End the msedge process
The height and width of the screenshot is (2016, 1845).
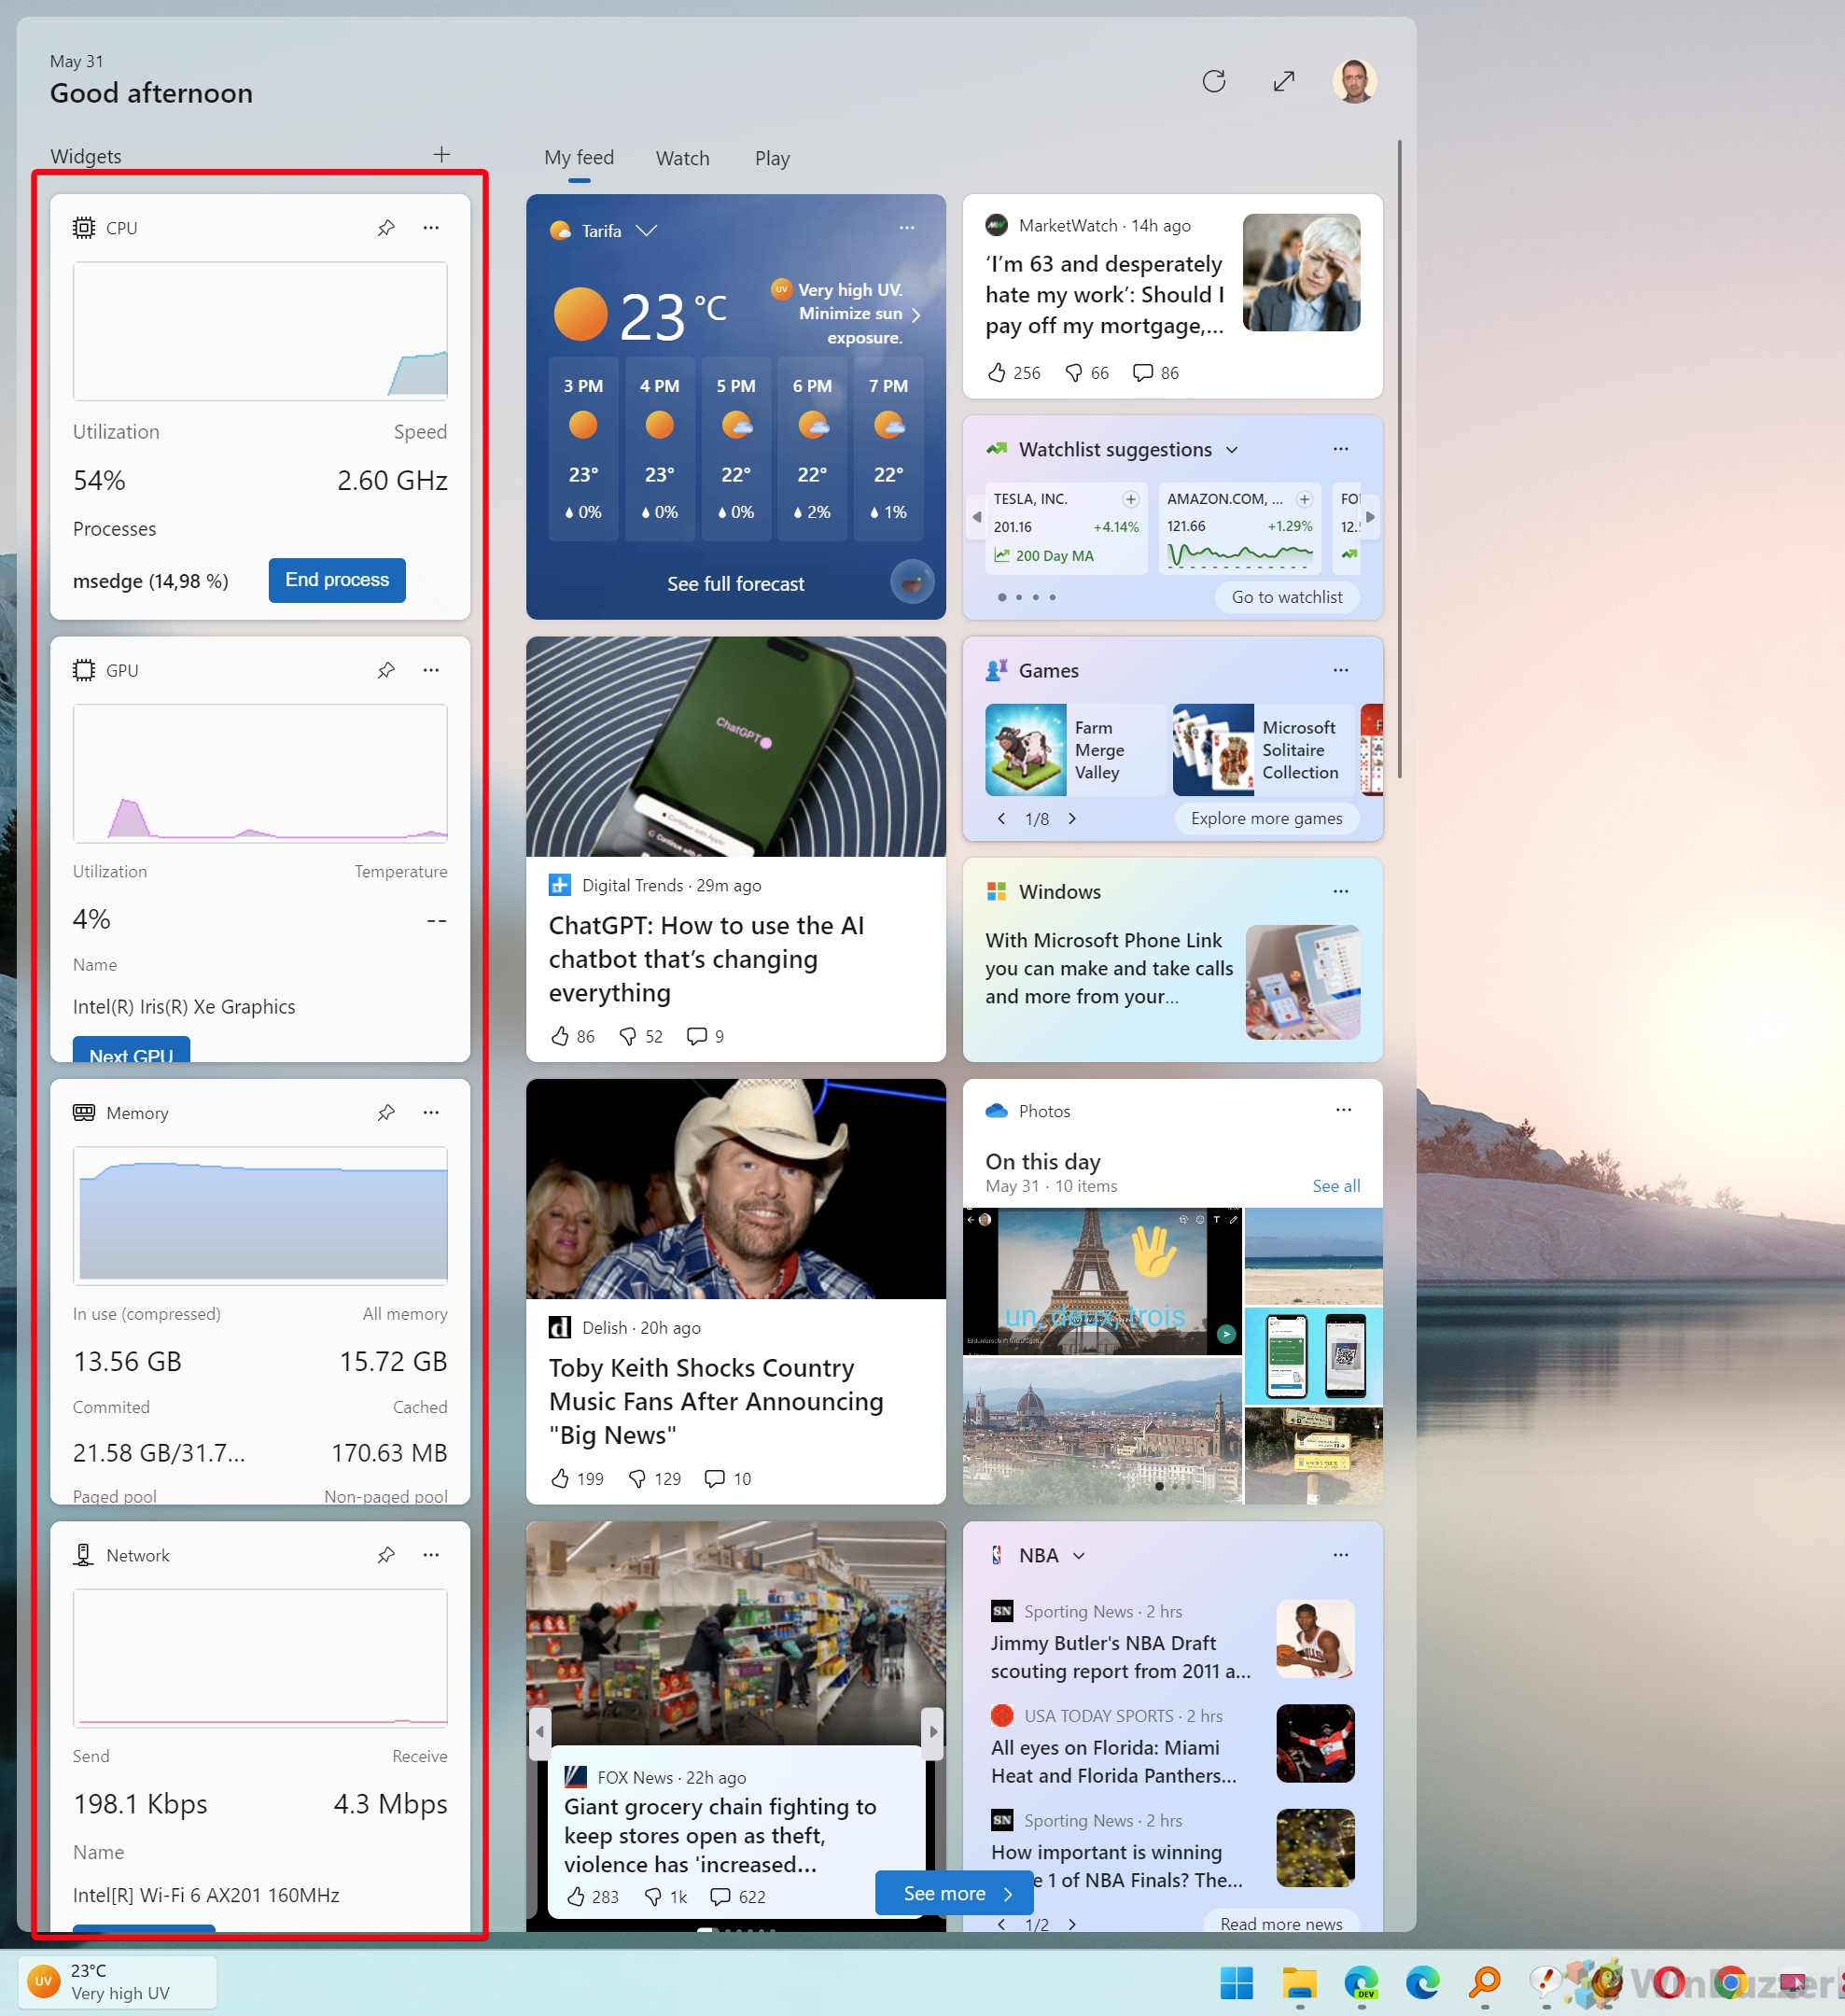click(x=337, y=580)
